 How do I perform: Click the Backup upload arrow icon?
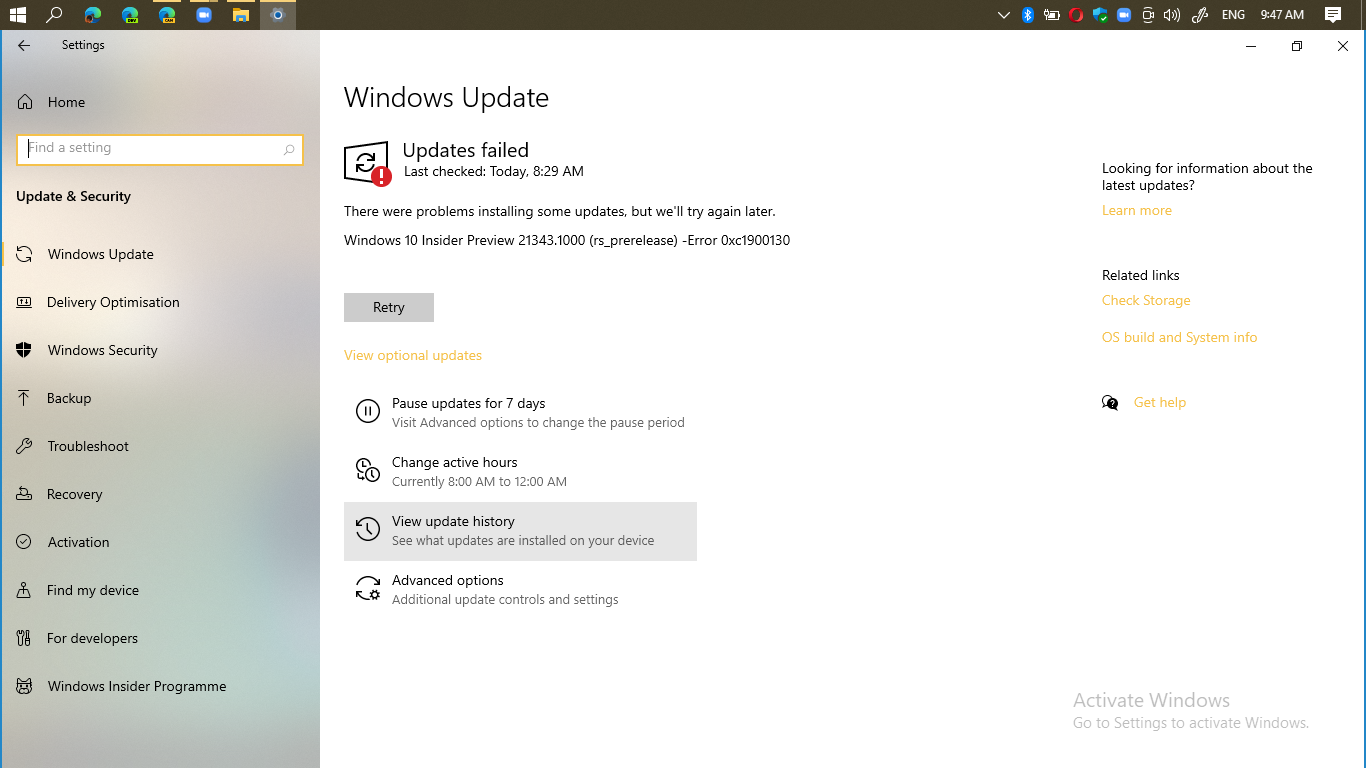pyautogui.click(x=25, y=398)
